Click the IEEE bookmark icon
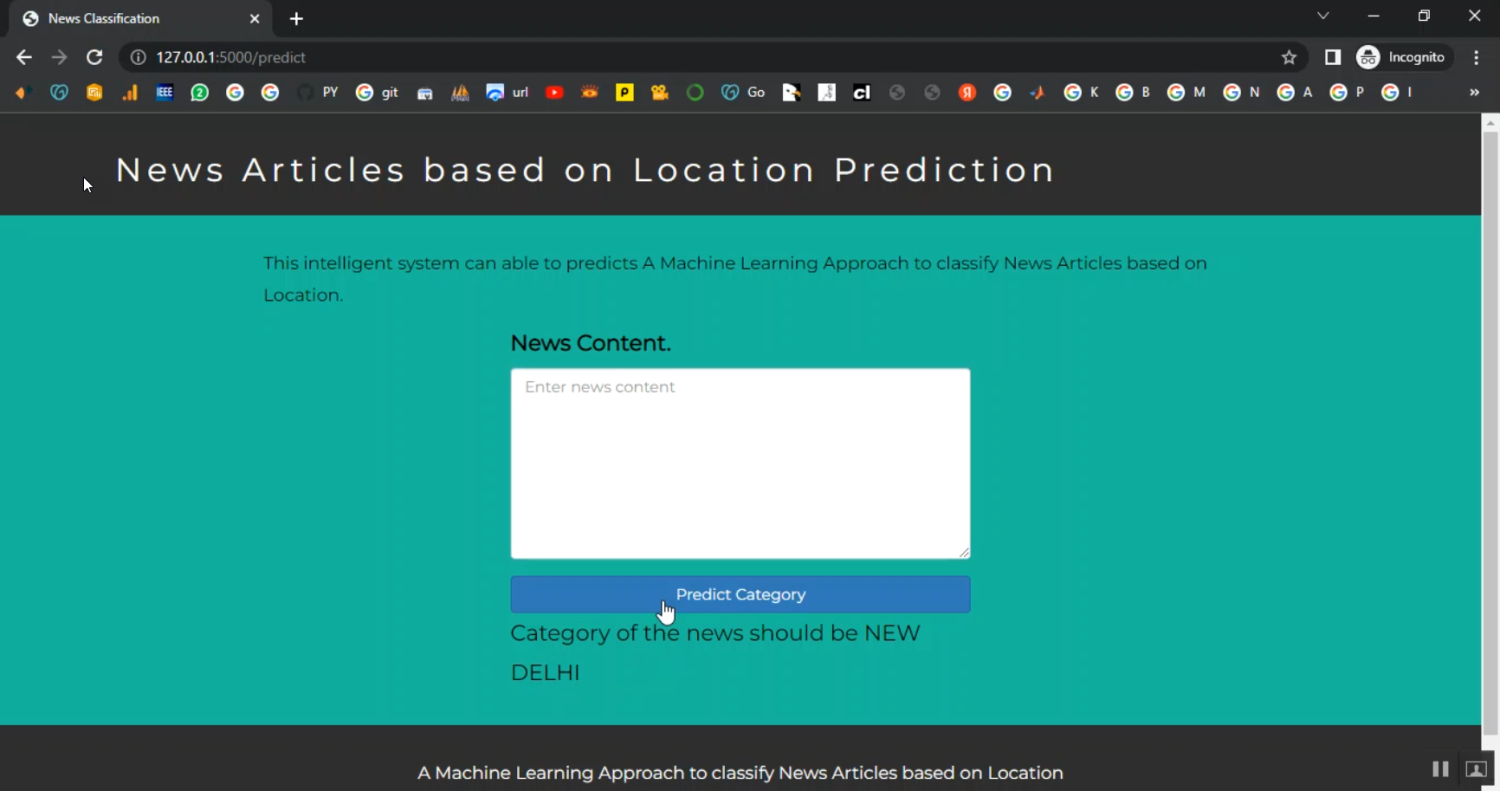 164,92
